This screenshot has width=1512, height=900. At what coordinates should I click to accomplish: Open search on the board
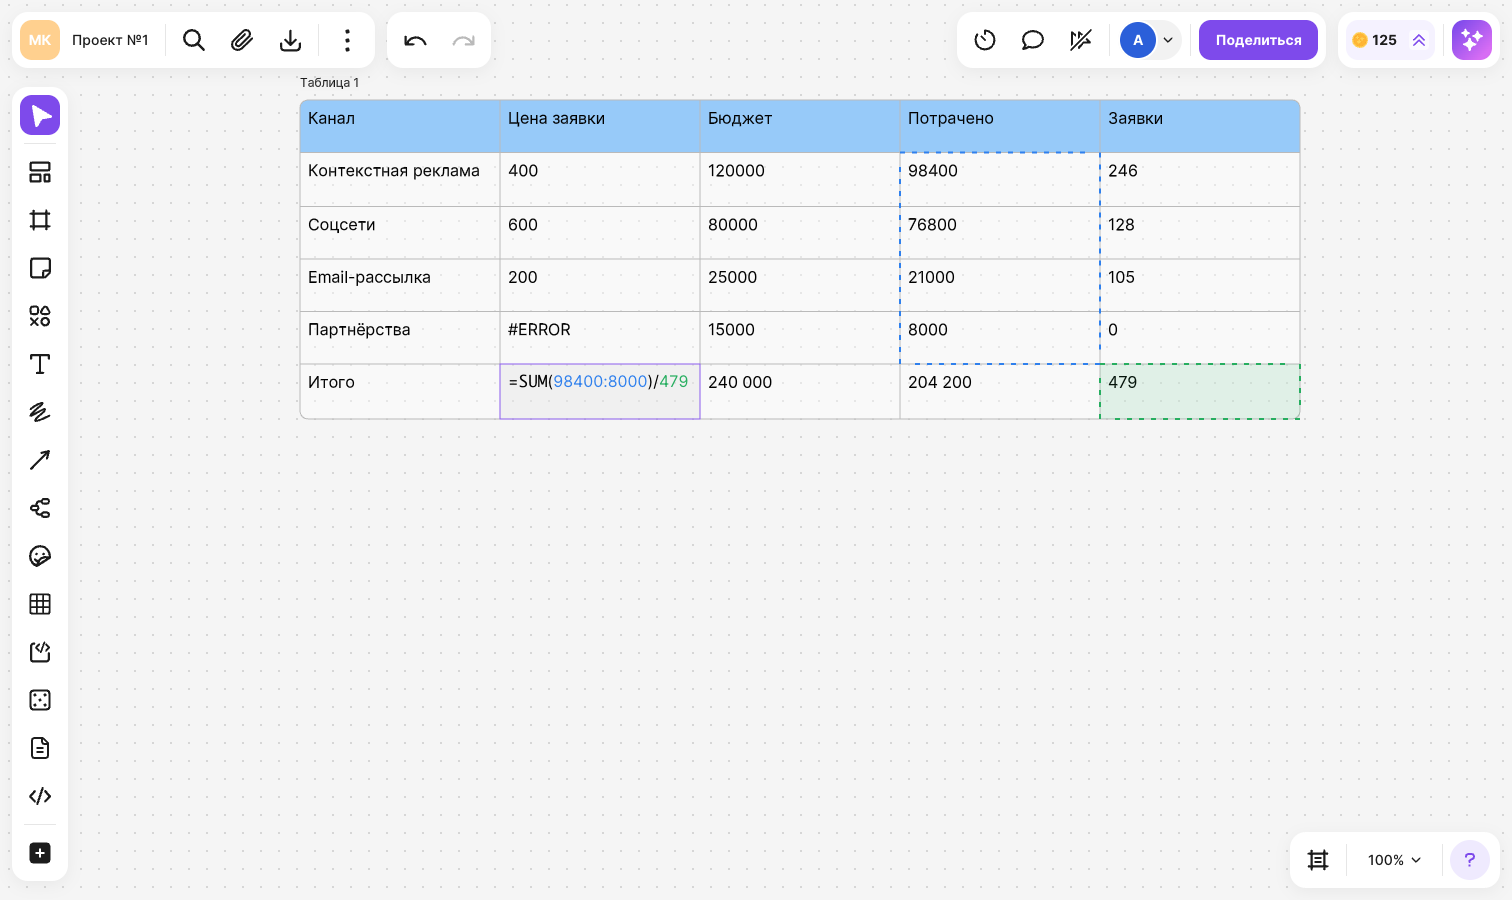pyautogui.click(x=194, y=40)
